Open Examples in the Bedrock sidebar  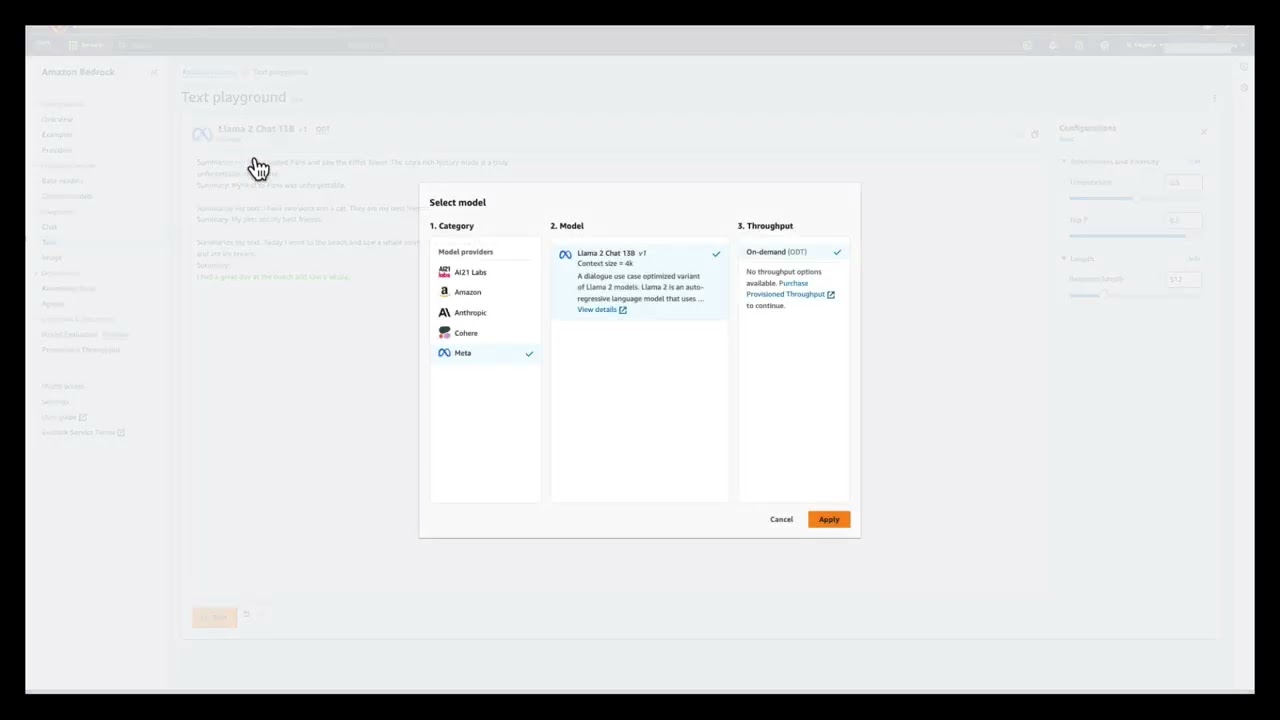pos(57,134)
